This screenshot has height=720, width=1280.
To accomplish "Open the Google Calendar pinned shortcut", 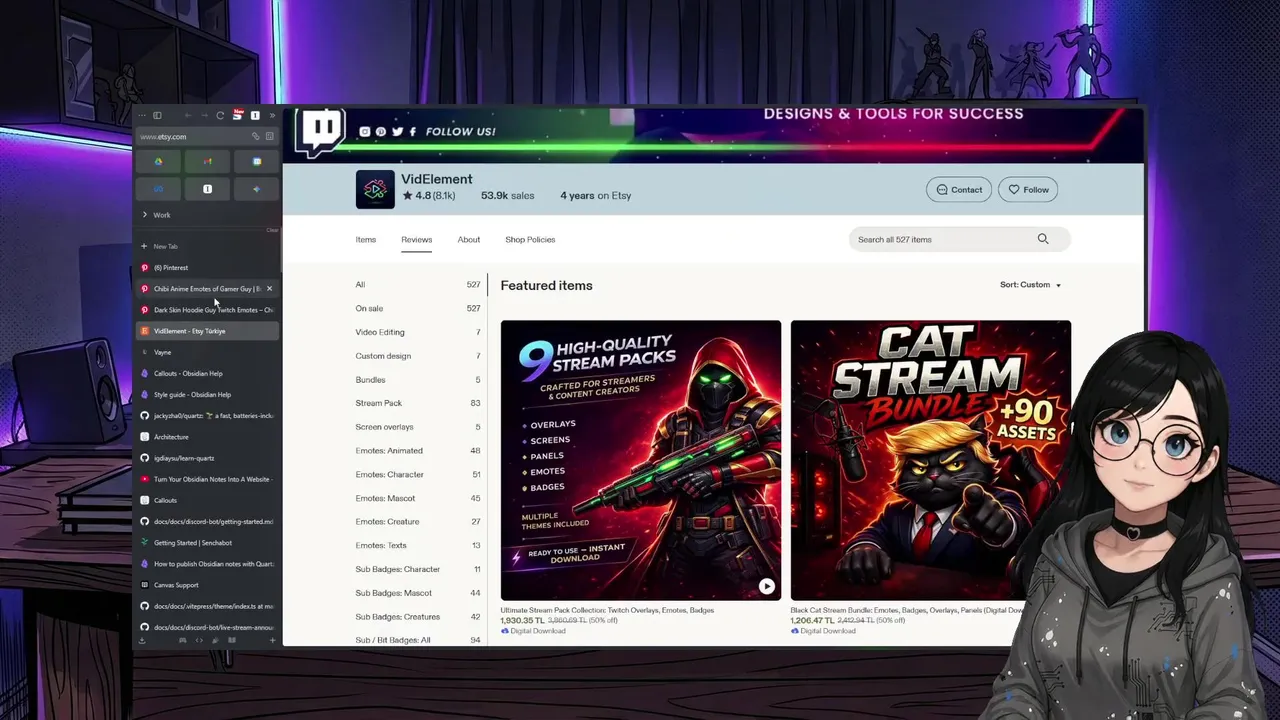I will pyautogui.click(x=256, y=161).
